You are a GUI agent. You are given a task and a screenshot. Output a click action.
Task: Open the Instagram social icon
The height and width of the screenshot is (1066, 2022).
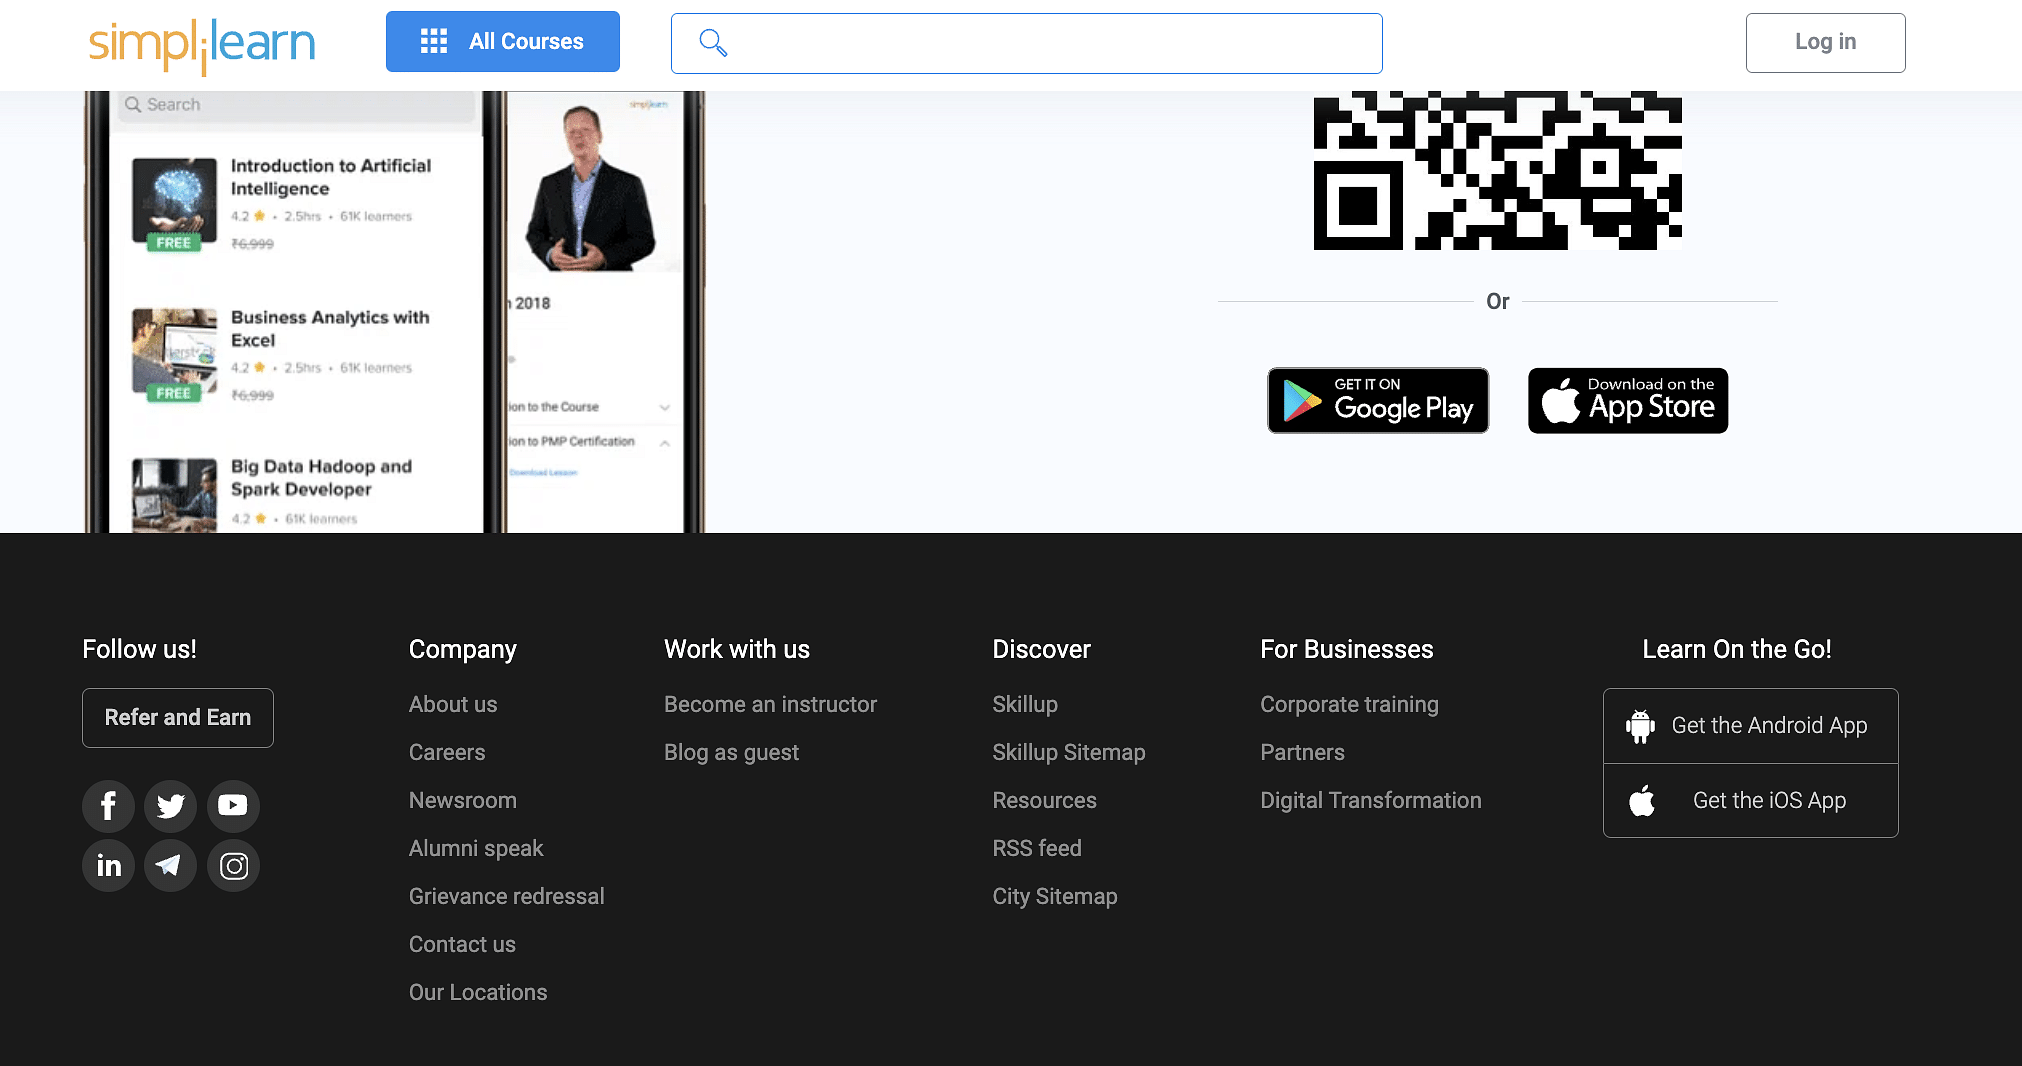tap(233, 866)
